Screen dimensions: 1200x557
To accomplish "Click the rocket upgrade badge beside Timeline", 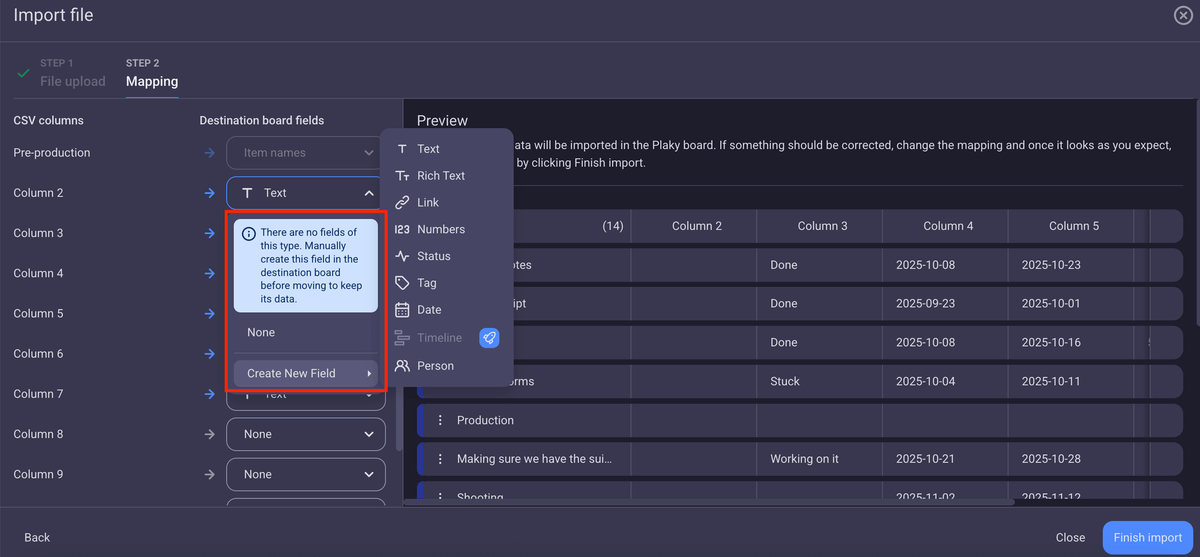I will click(489, 338).
